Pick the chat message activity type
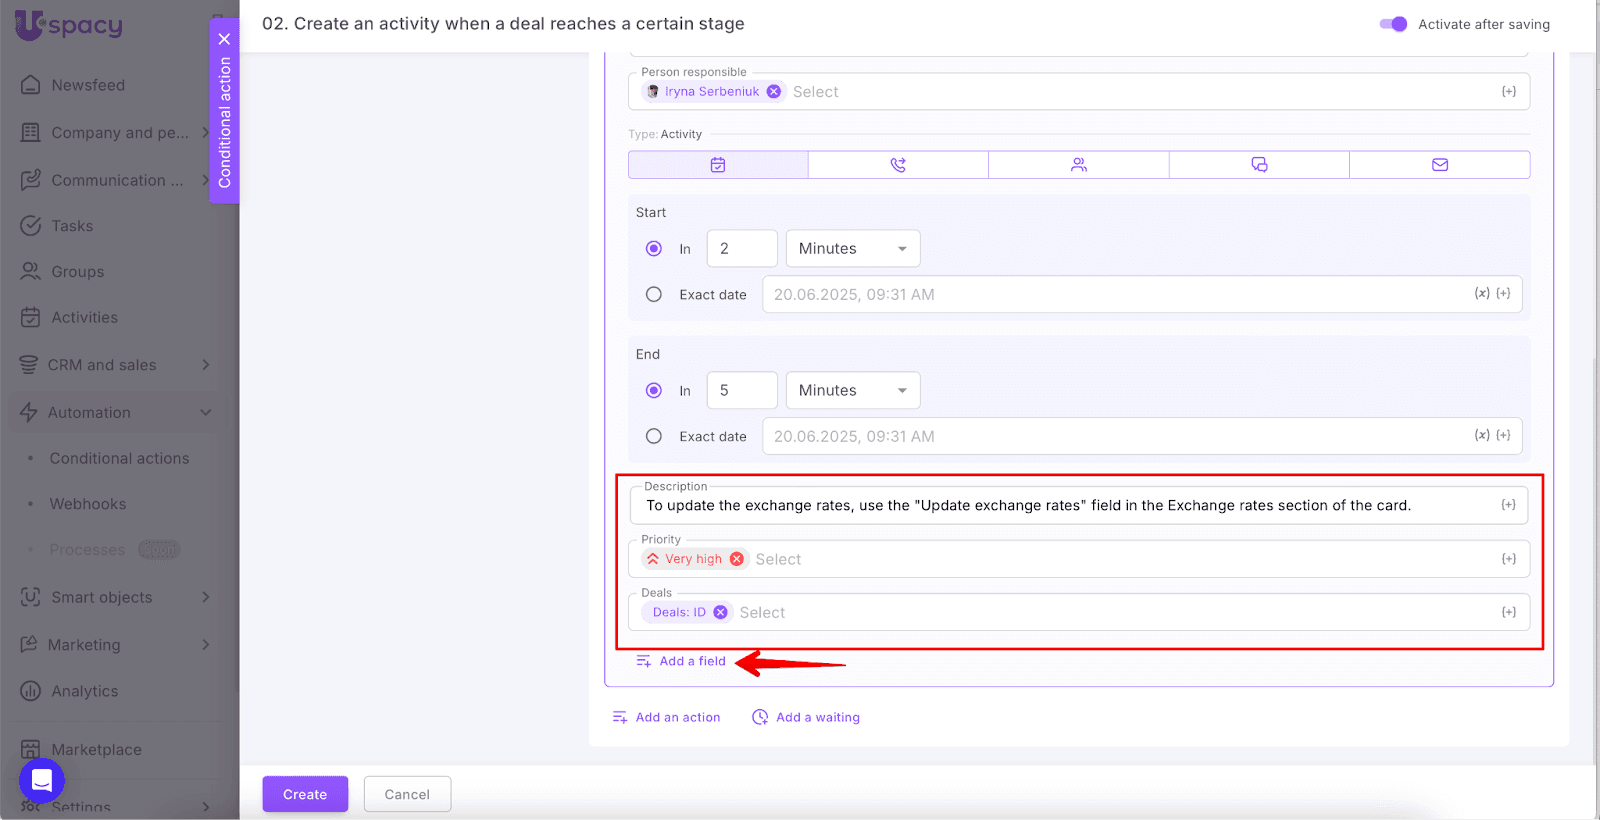The height and width of the screenshot is (820, 1600). [x=1259, y=165]
